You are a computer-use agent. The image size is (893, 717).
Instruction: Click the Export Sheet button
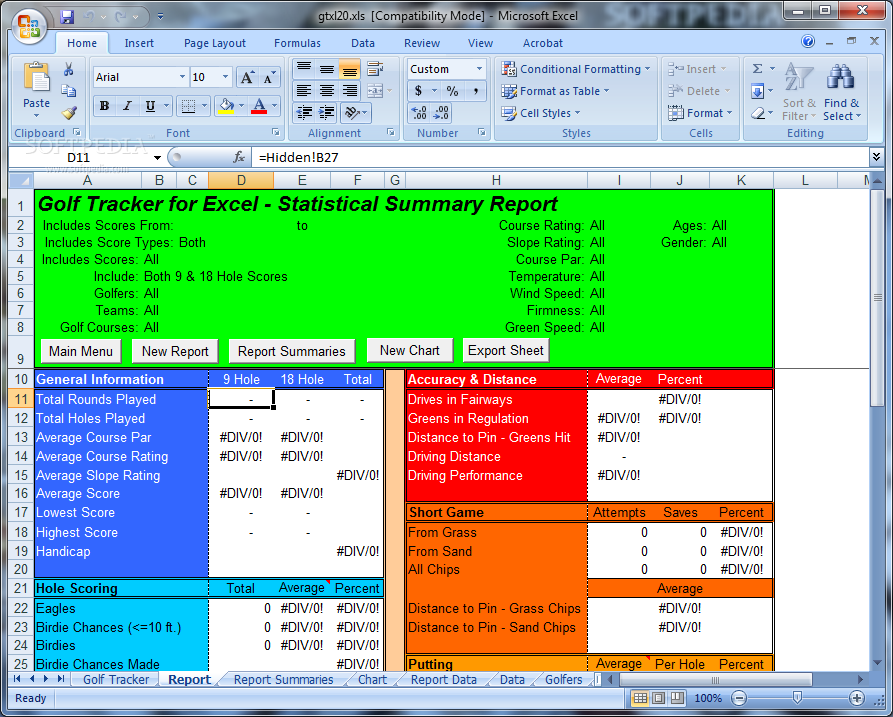(506, 350)
